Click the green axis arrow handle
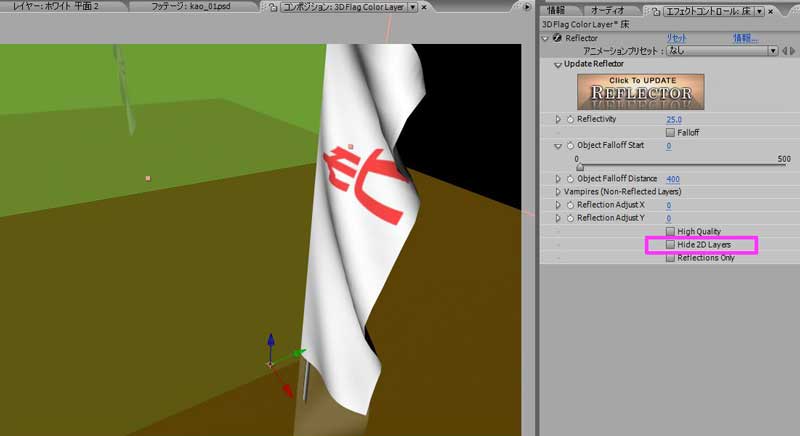 (x=298, y=353)
